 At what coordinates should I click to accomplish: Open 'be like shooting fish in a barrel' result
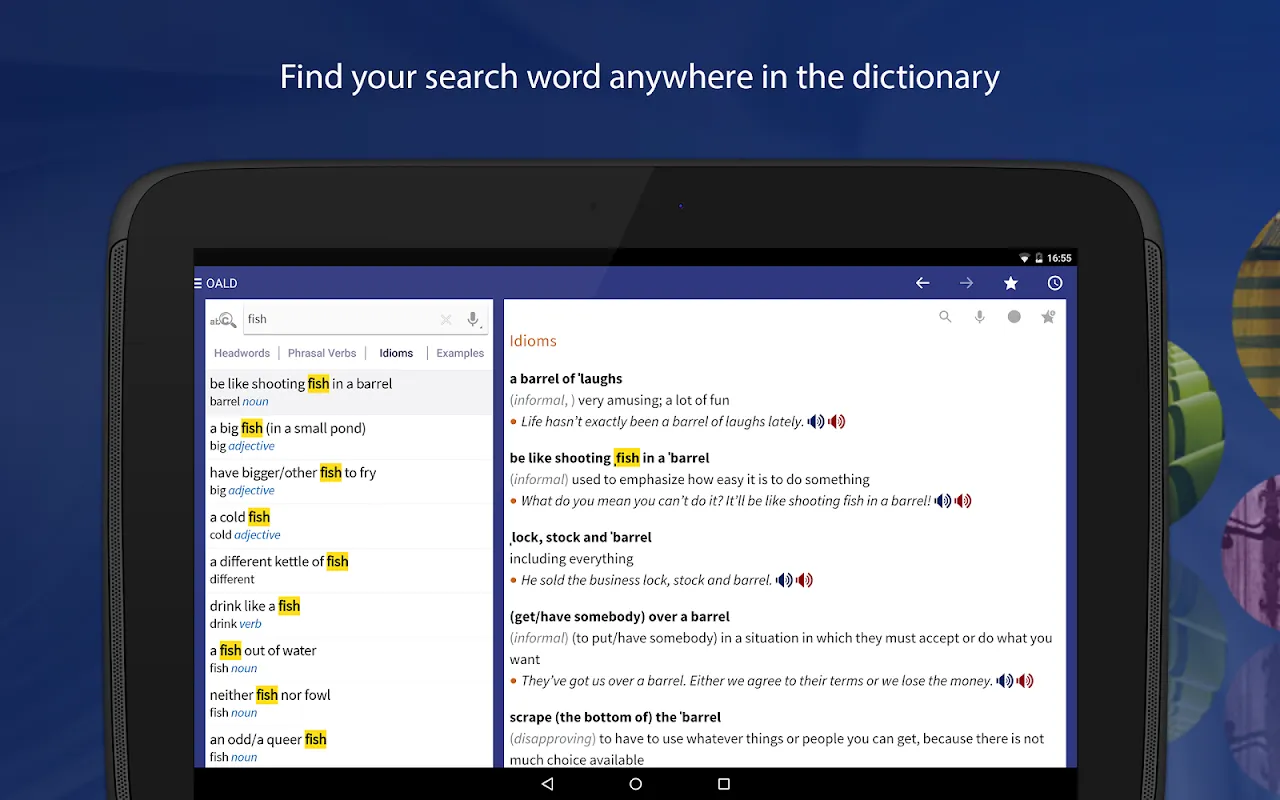(x=349, y=392)
